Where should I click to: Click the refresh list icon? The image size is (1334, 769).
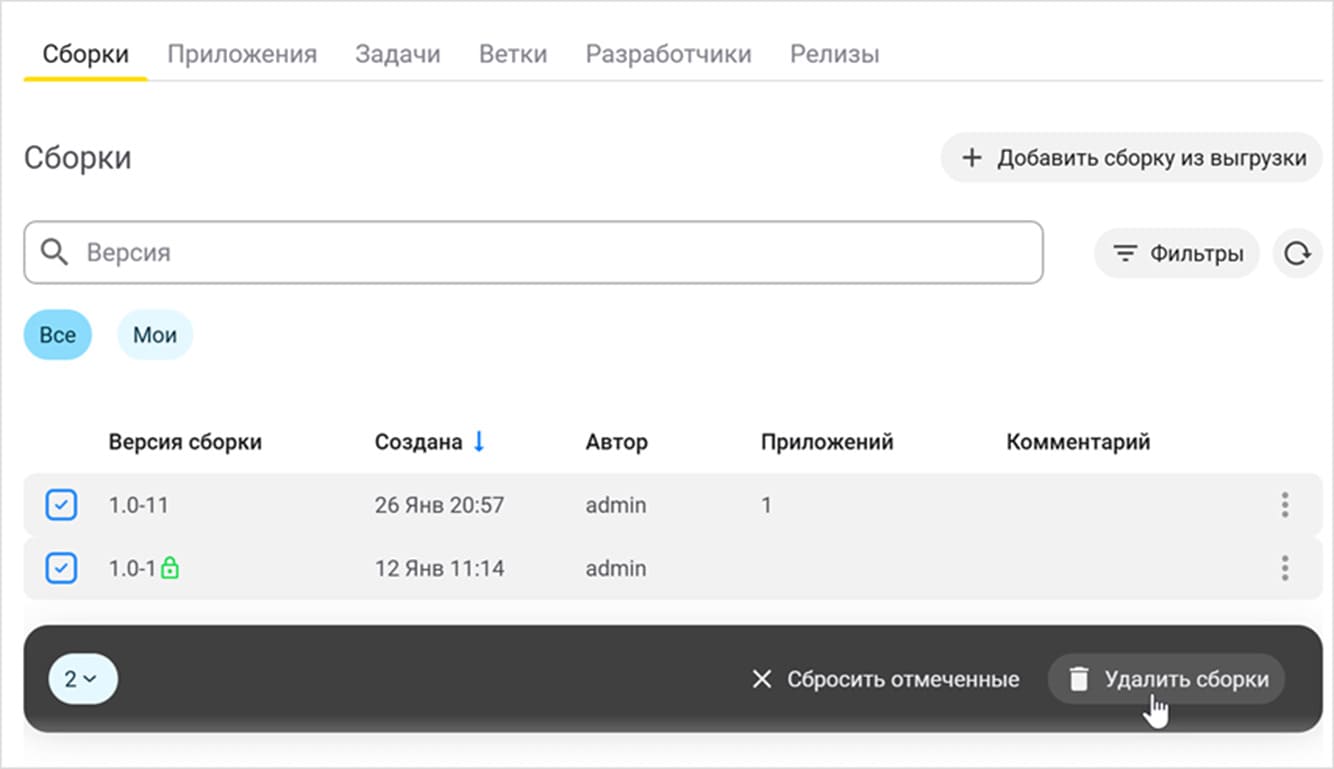[x=1297, y=254]
